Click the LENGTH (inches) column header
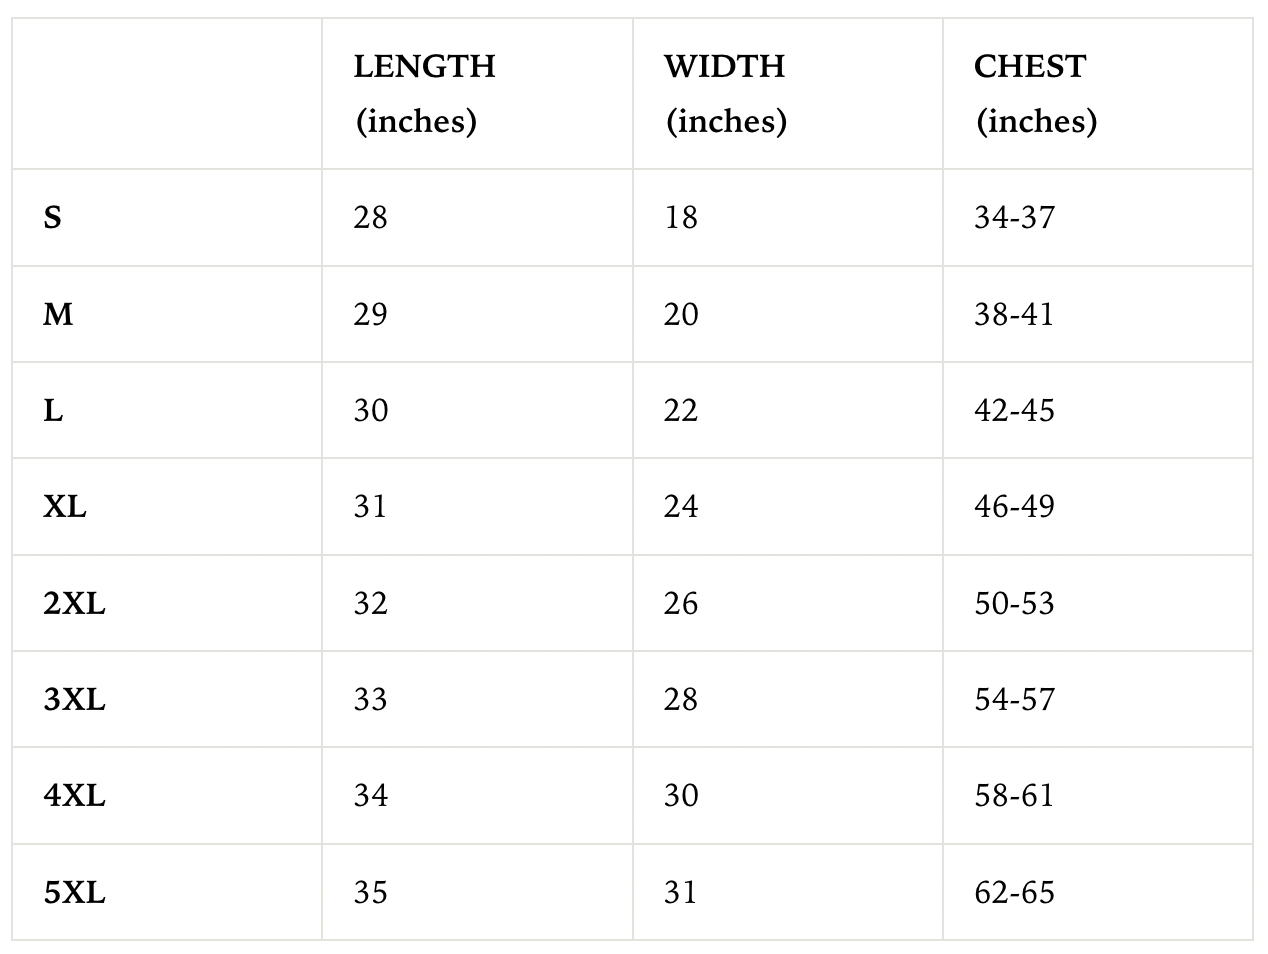The image size is (1268, 954). [x=477, y=93]
